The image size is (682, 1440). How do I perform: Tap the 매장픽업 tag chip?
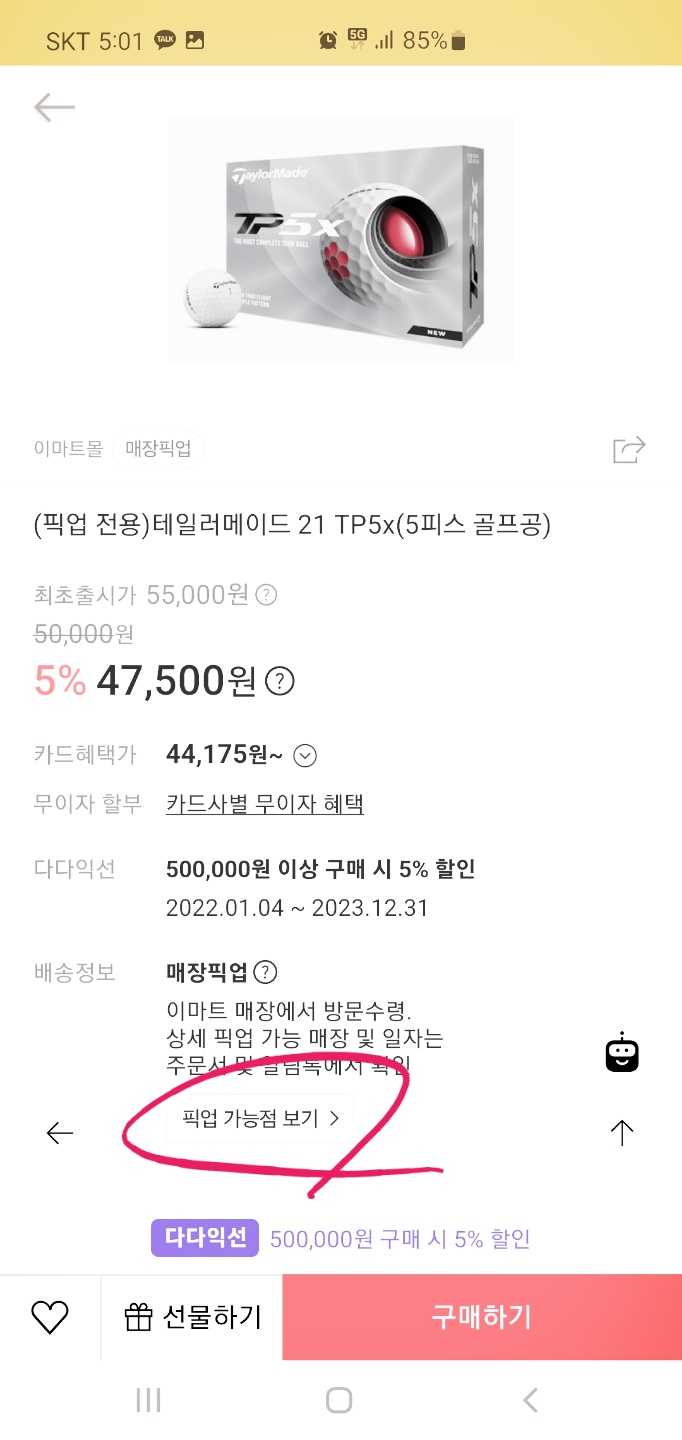tap(158, 450)
